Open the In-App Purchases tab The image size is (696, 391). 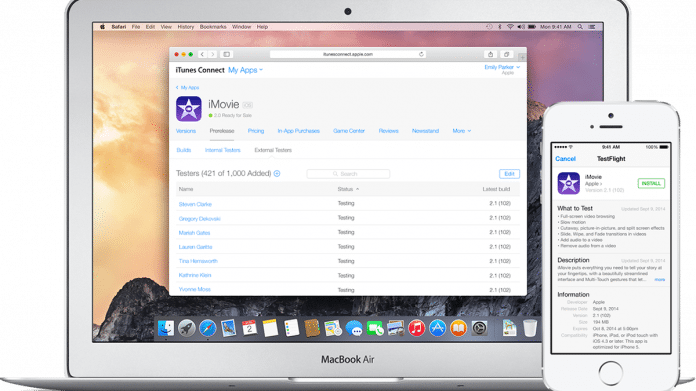pos(298,131)
